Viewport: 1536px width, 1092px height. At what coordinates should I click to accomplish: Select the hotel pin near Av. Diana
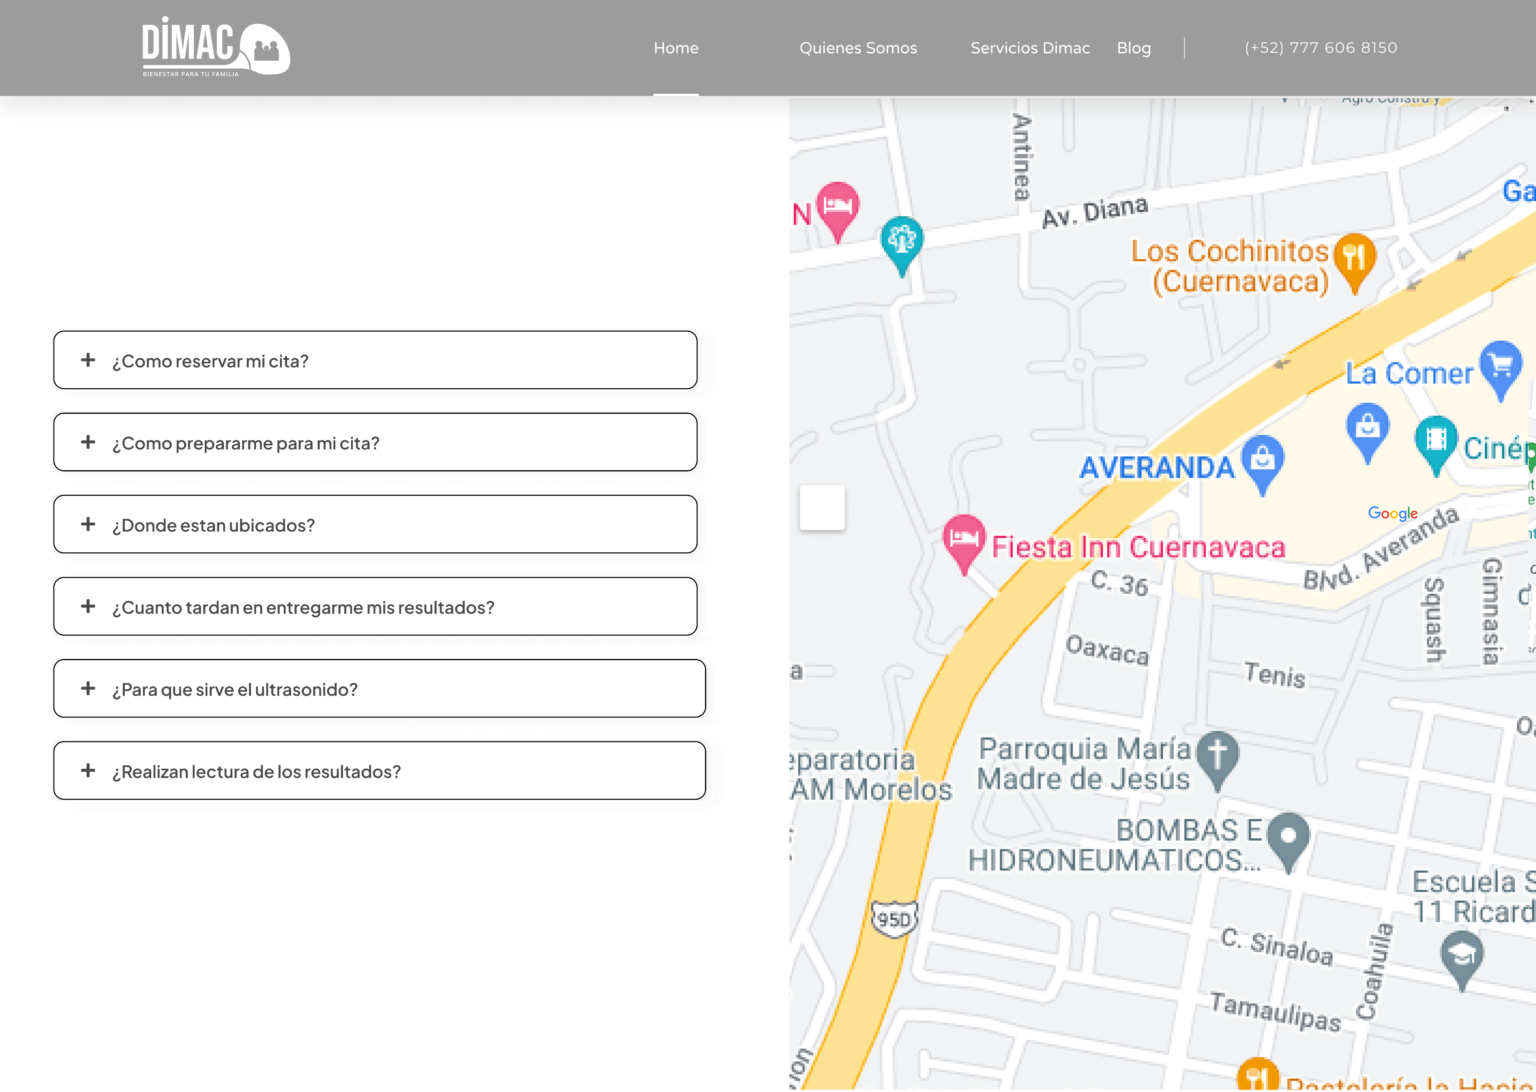(838, 210)
